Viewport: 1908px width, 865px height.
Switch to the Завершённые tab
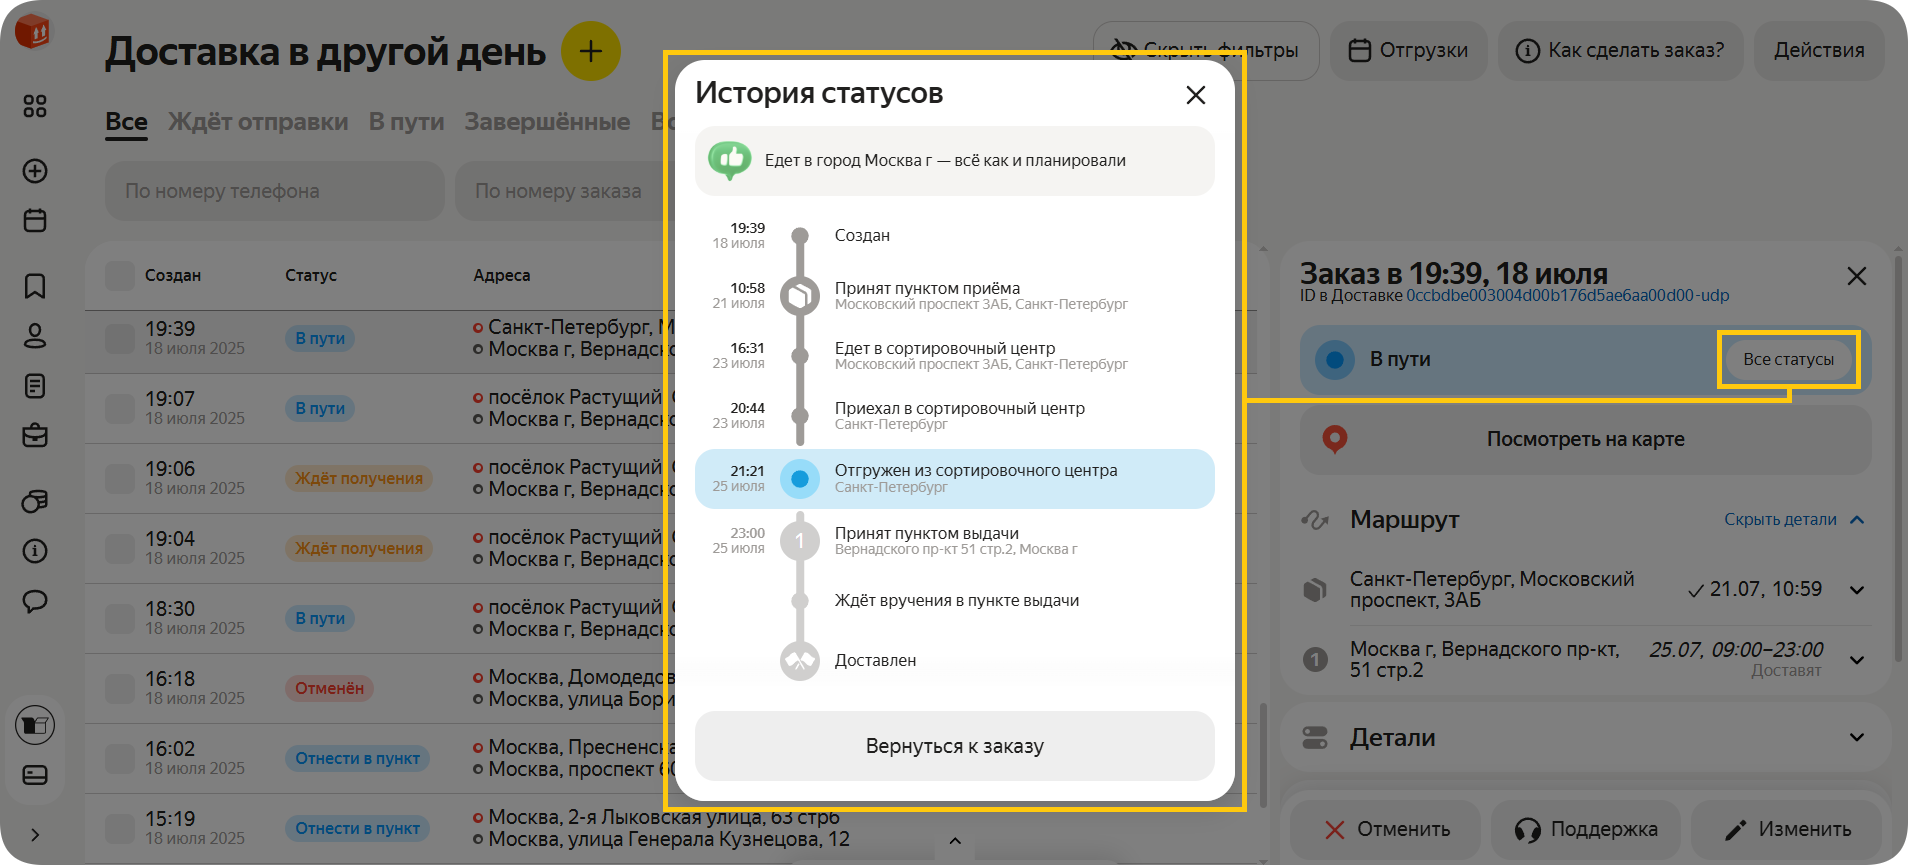click(547, 122)
